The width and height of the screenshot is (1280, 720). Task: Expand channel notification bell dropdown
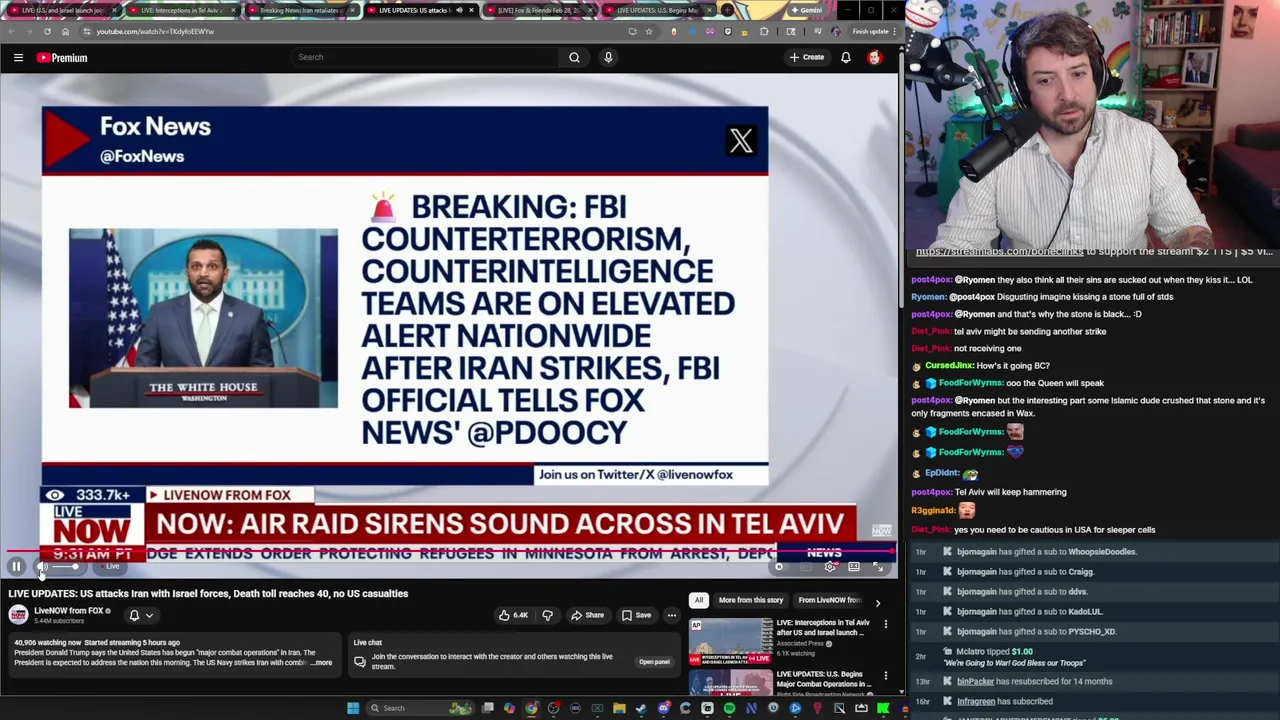pos(140,616)
